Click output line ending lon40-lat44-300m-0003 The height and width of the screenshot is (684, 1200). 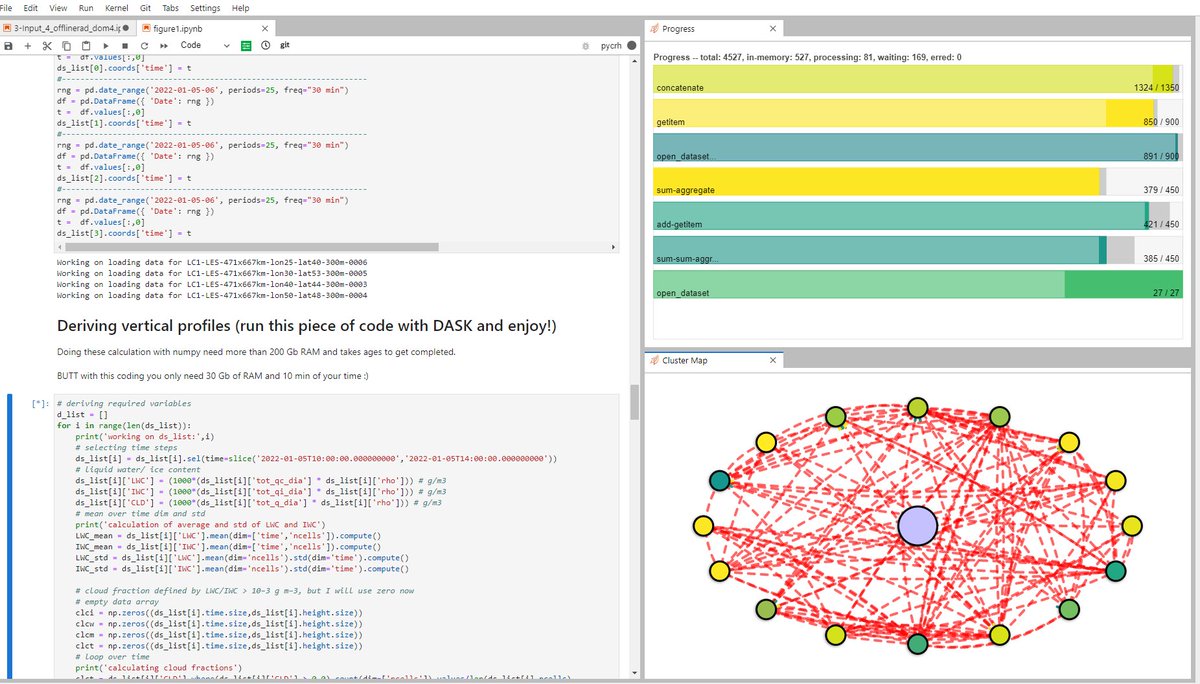pos(212,285)
